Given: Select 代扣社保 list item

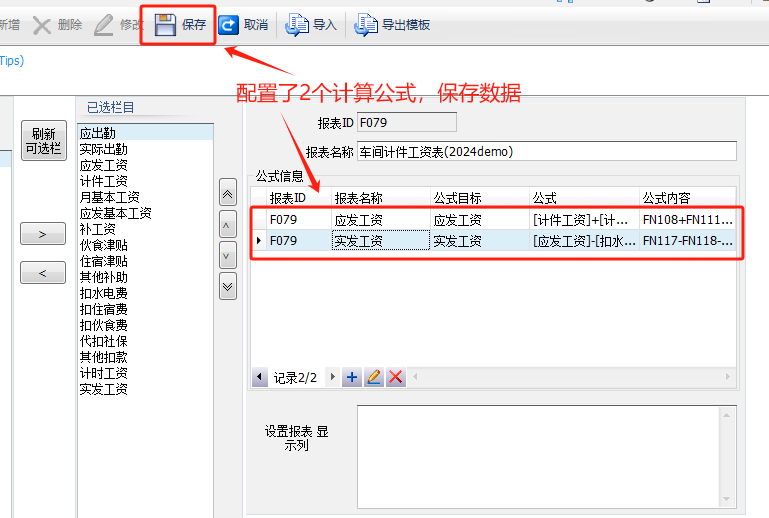Looking at the screenshot, I should pyautogui.click(x=146, y=341).
